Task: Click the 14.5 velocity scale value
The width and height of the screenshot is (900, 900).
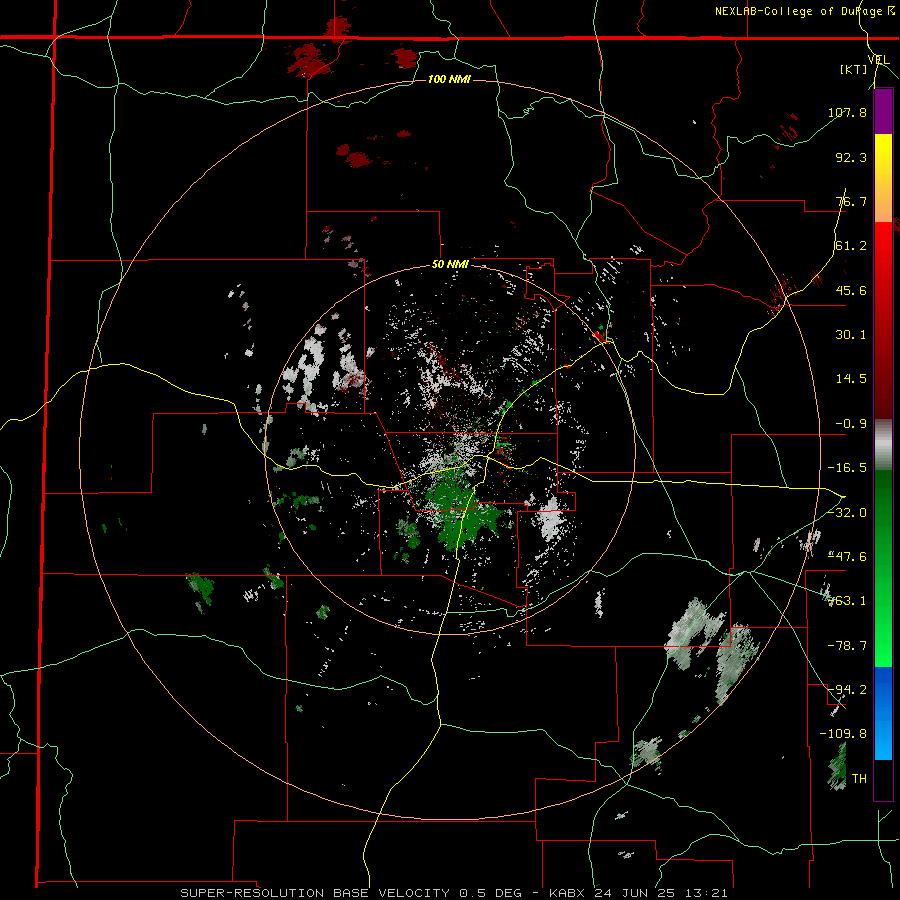Action: 851,379
